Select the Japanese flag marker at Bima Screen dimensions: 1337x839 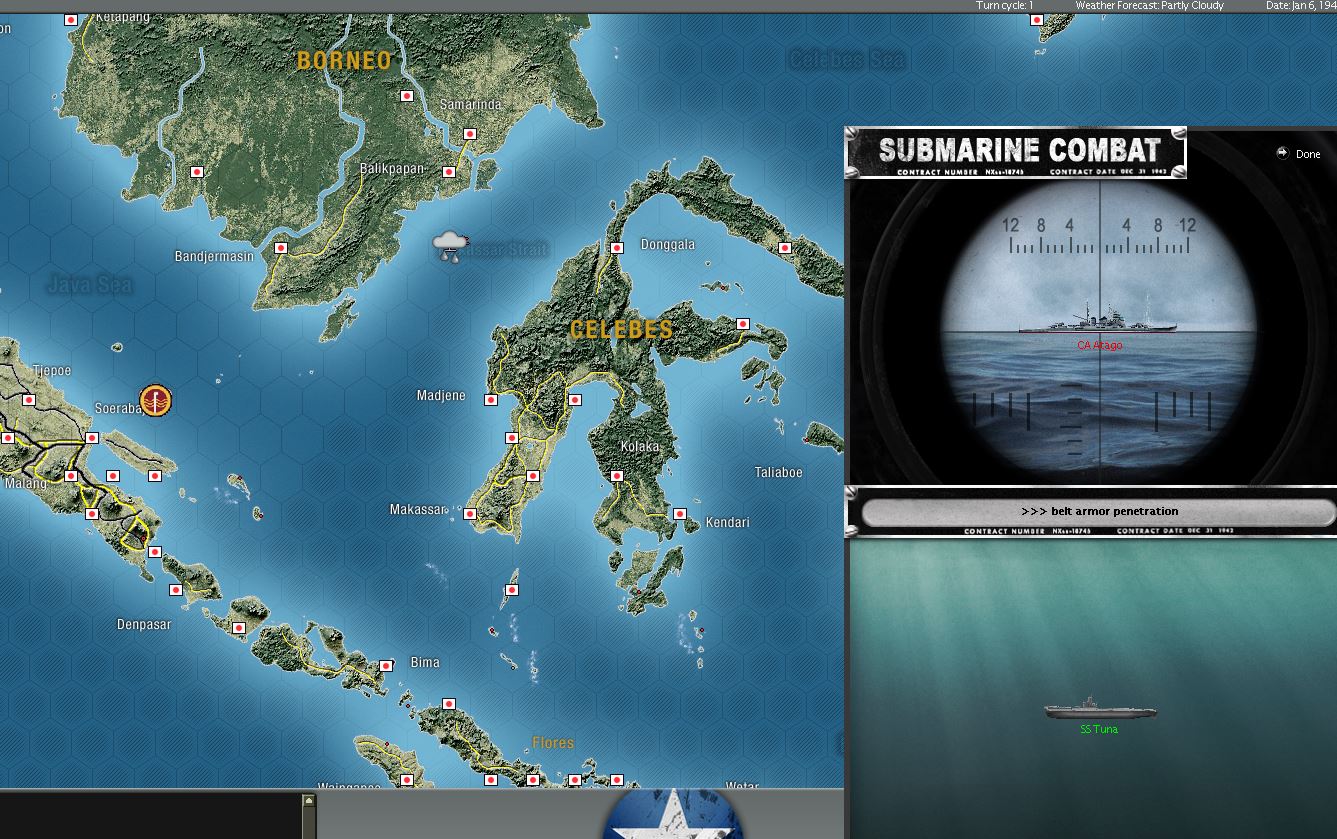coord(386,666)
